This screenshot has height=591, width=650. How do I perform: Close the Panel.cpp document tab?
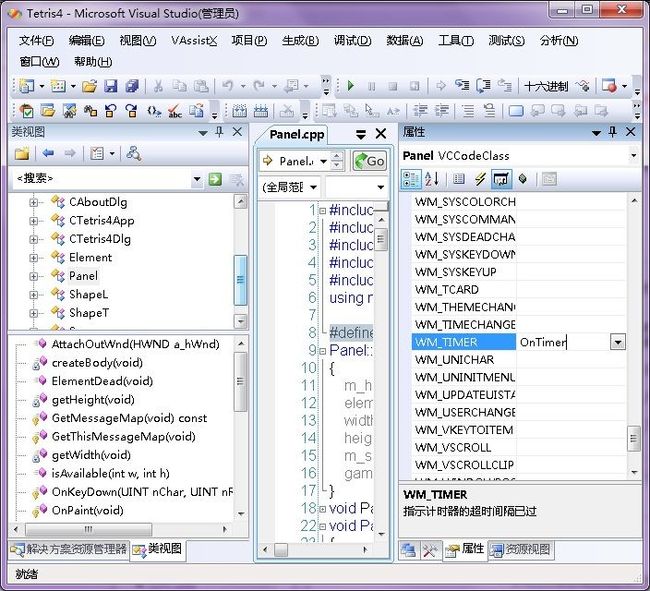381,134
